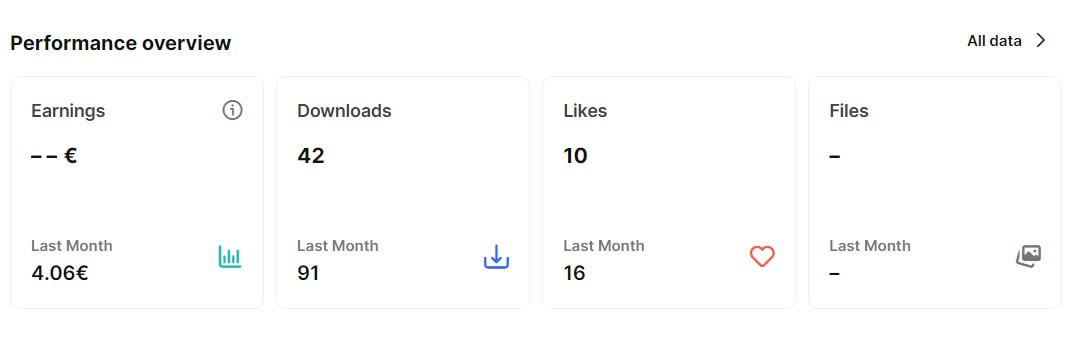
Task: Click Last Month label in Files card
Action: point(869,246)
